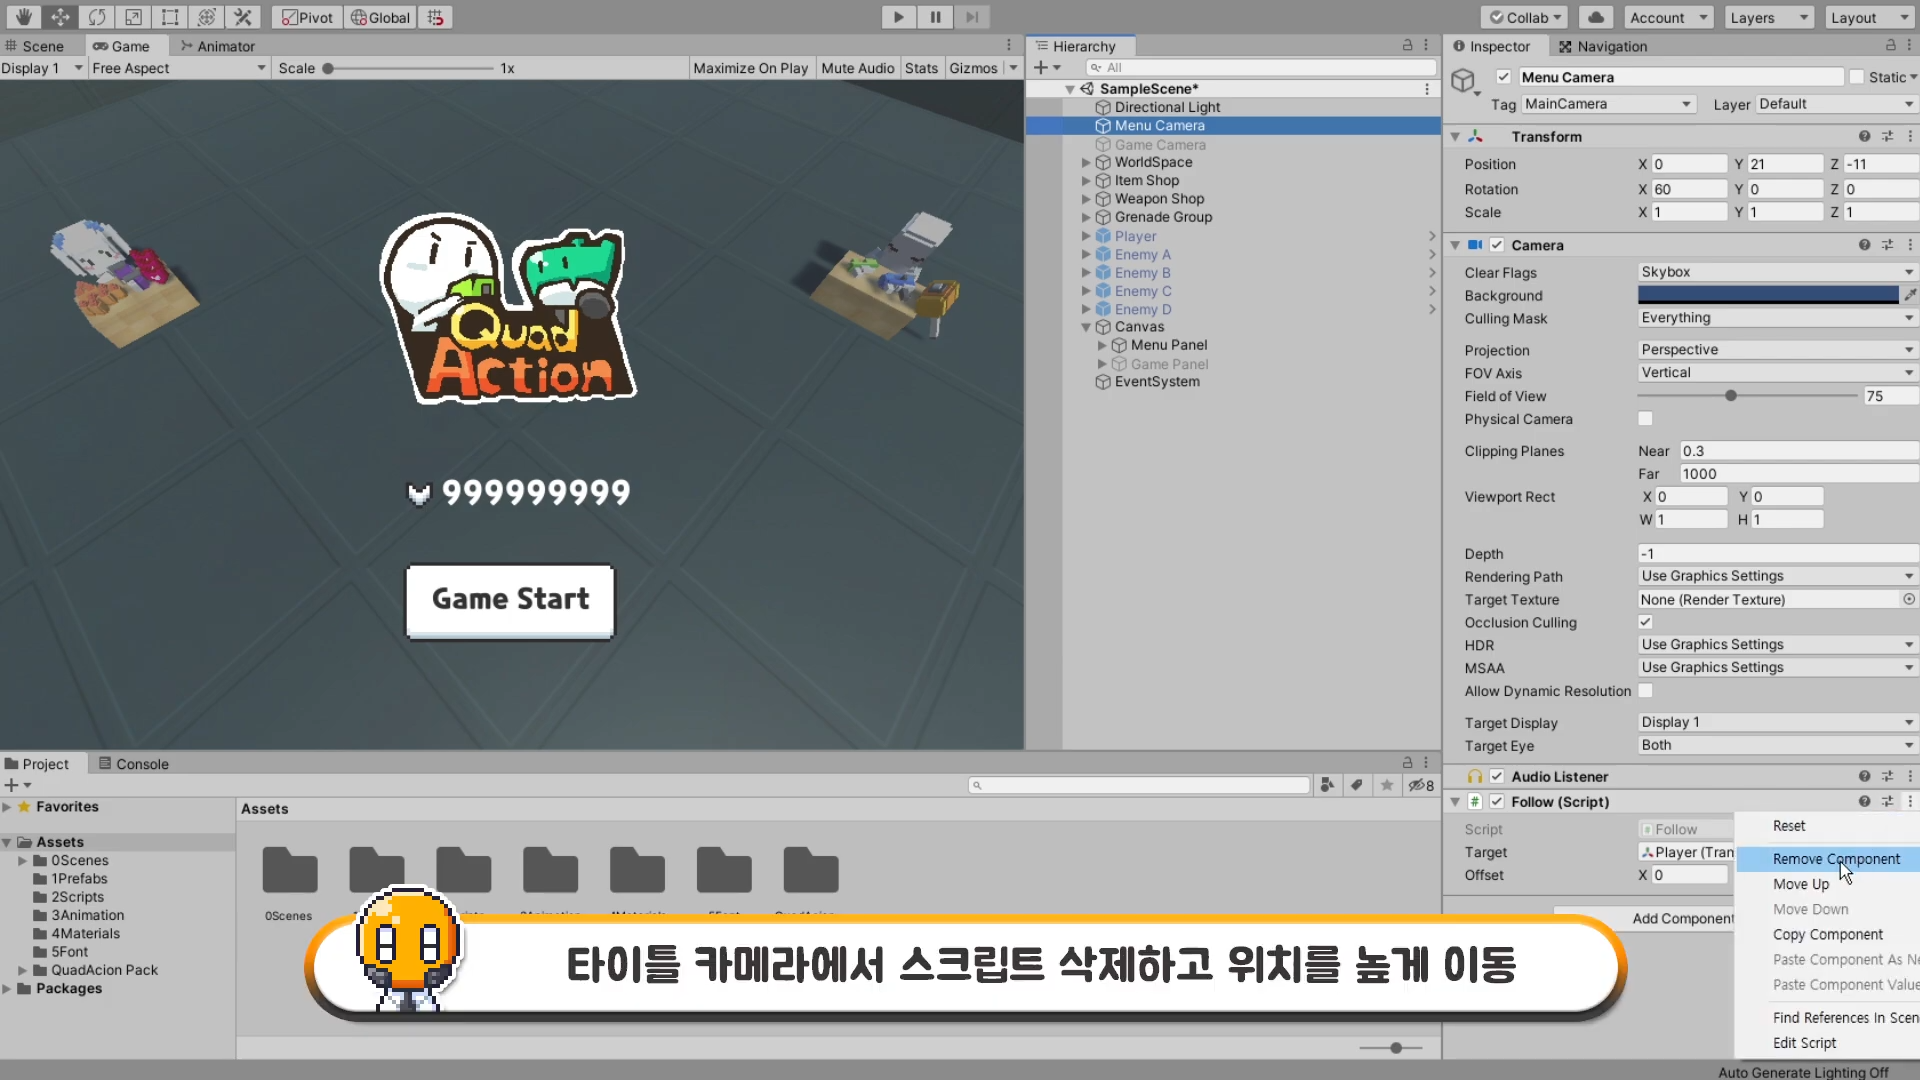Click Maximize On Play button

pyautogui.click(x=750, y=68)
